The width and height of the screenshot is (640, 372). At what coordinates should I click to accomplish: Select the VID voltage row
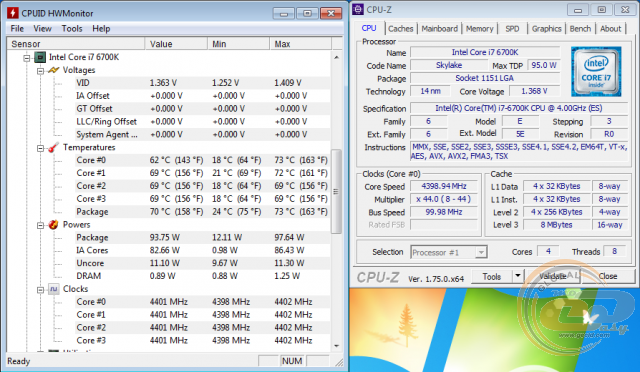202,83
